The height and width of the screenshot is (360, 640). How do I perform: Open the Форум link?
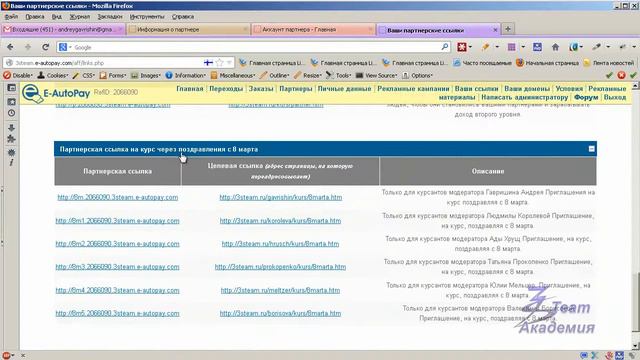(x=586, y=98)
